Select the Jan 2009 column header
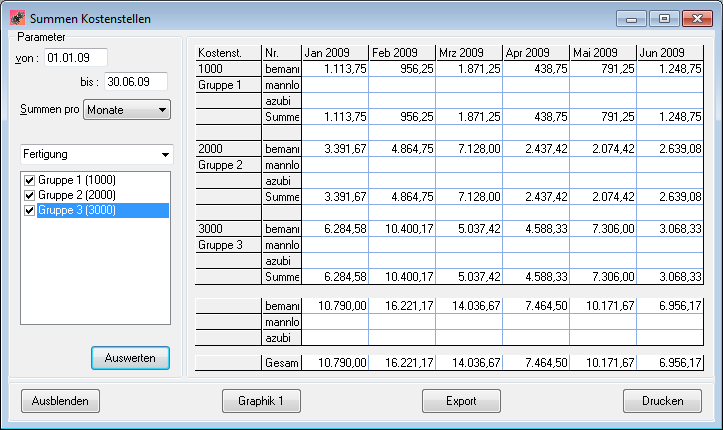Screen dimensions: 723x430 (x=334, y=52)
